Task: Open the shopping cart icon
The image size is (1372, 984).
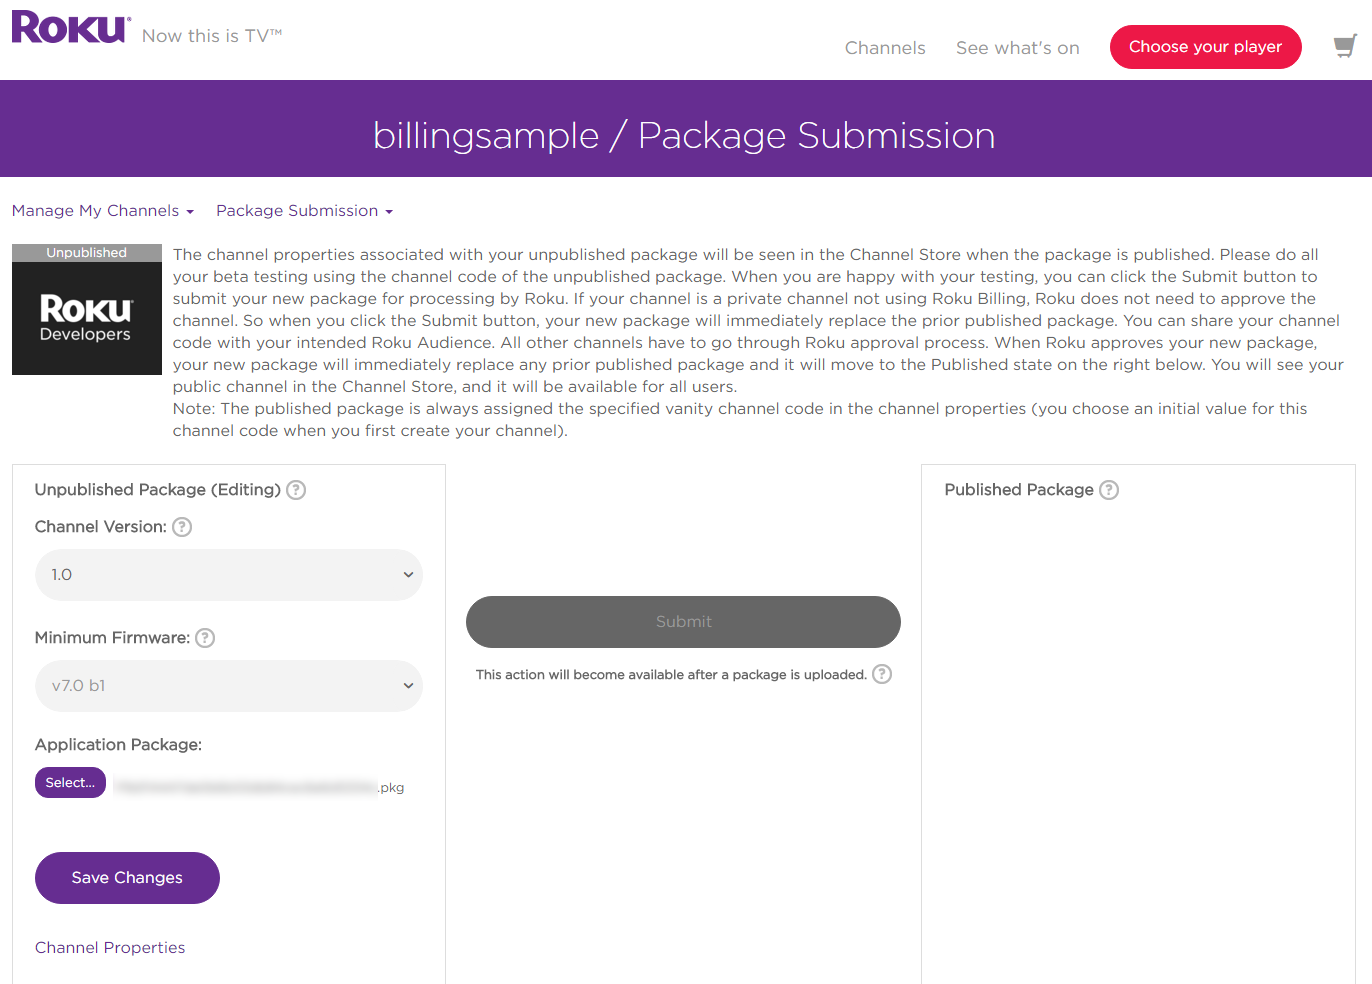Action: click(1345, 46)
